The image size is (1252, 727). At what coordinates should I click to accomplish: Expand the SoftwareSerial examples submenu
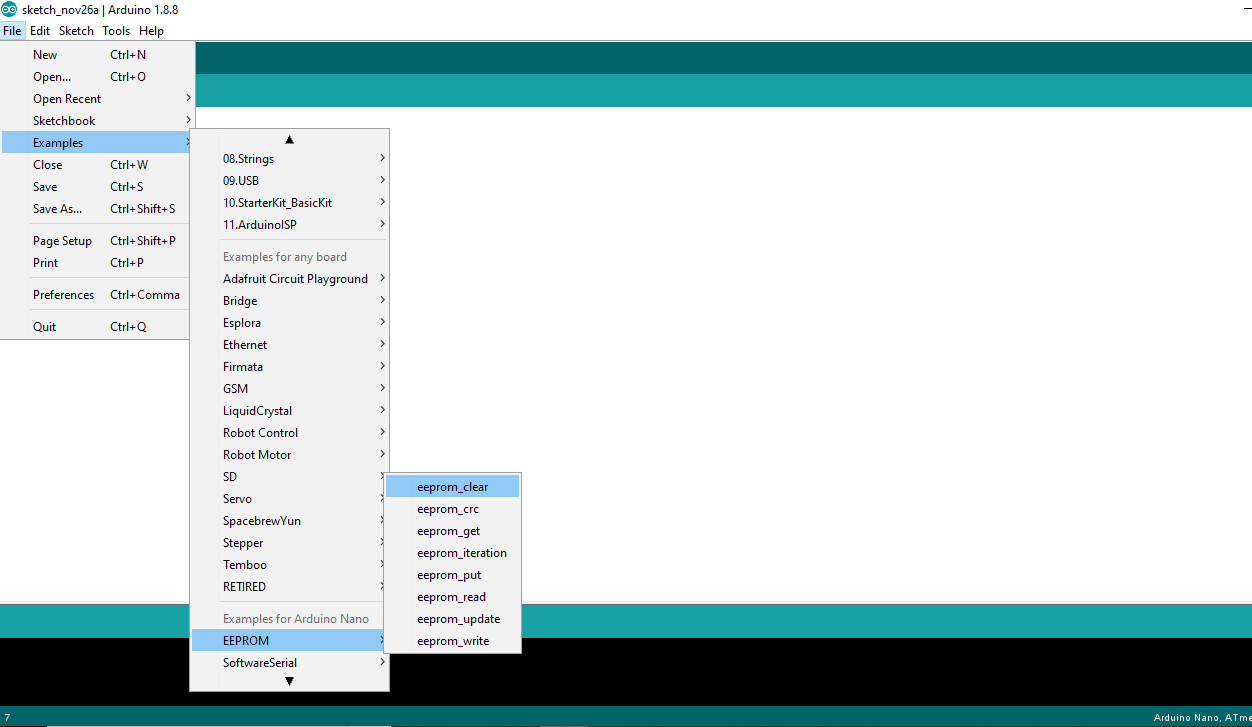pyautogui.click(x=259, y=662)
